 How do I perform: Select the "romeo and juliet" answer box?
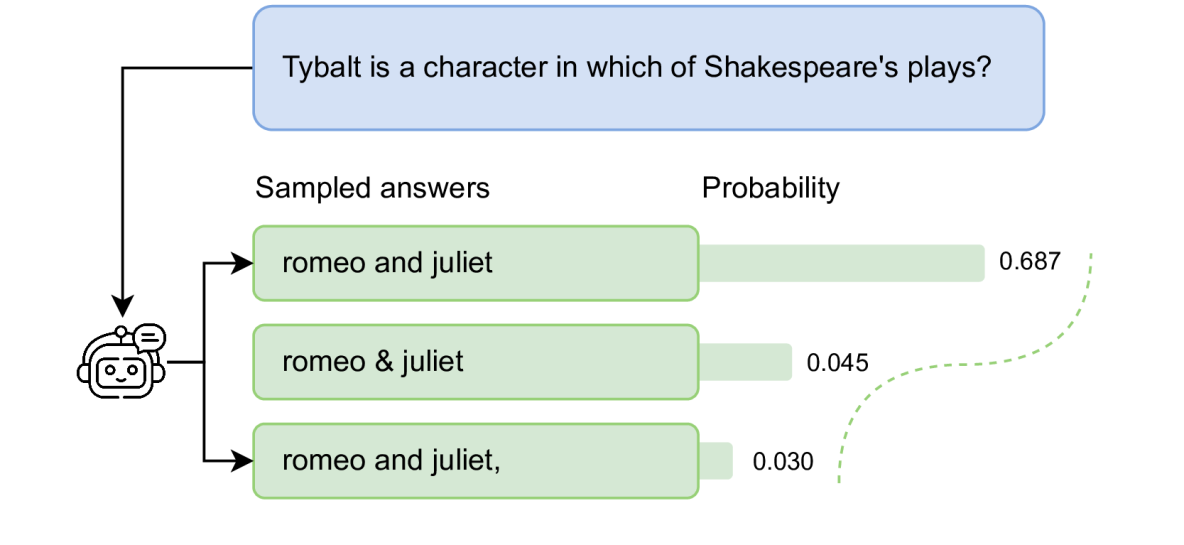pyautogui.click(x=475, y=263)
